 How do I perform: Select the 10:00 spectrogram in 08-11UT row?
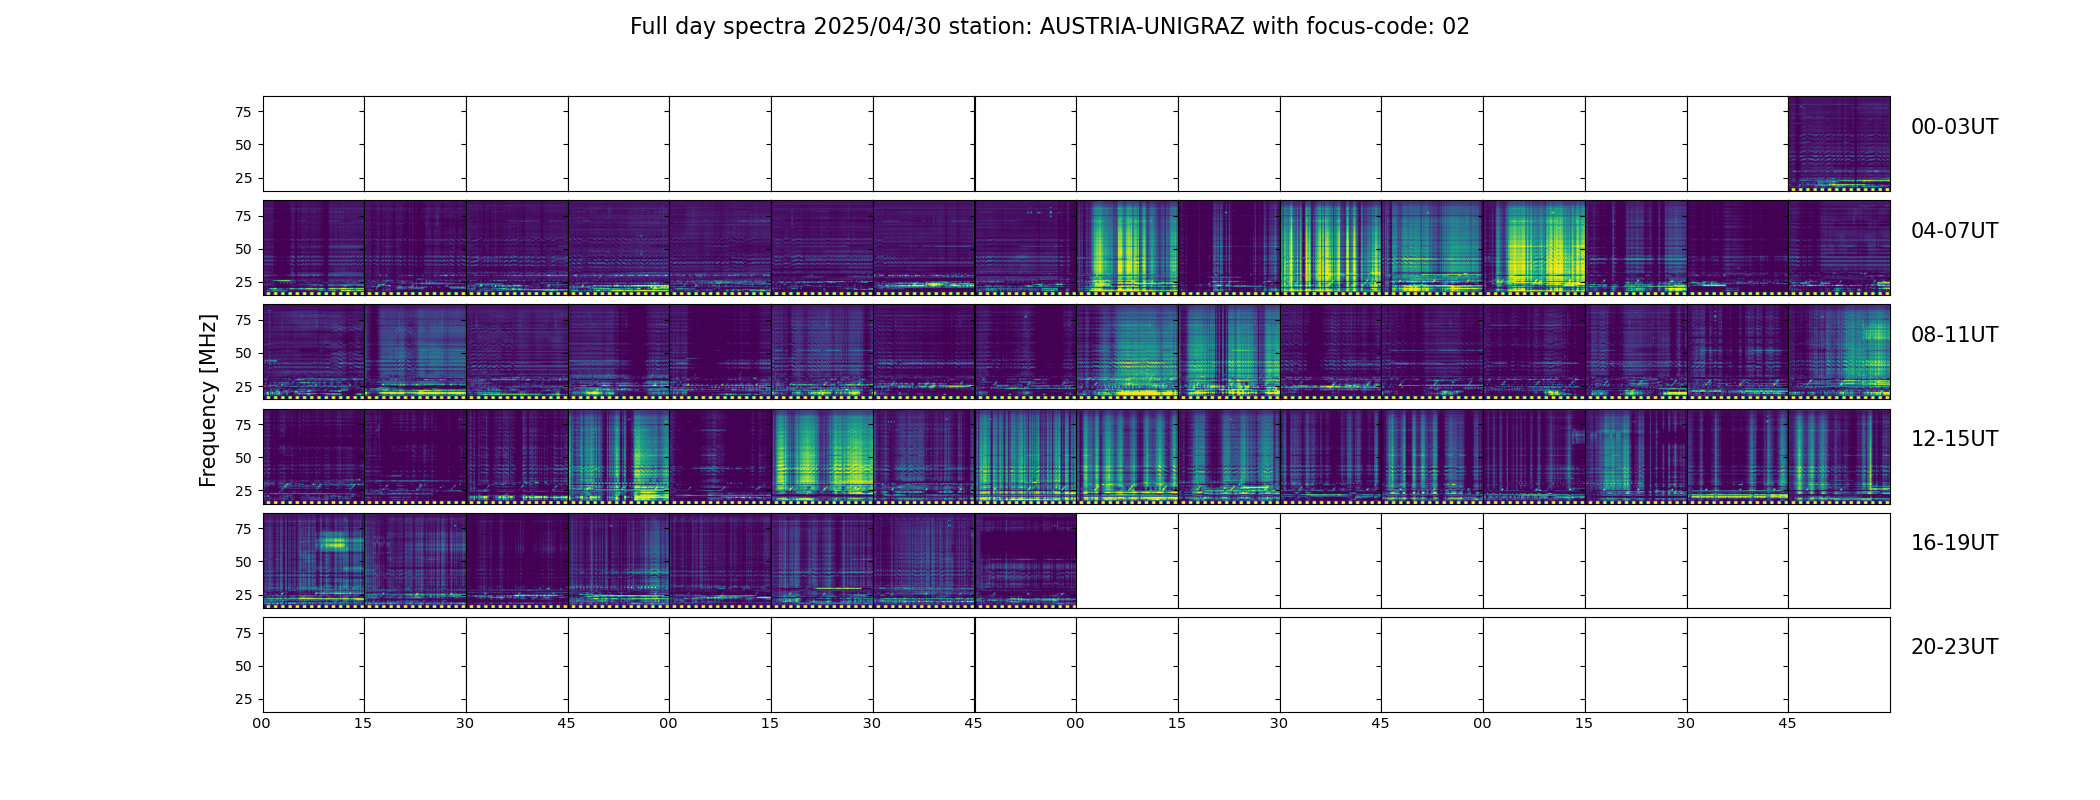pos(1127,352)
